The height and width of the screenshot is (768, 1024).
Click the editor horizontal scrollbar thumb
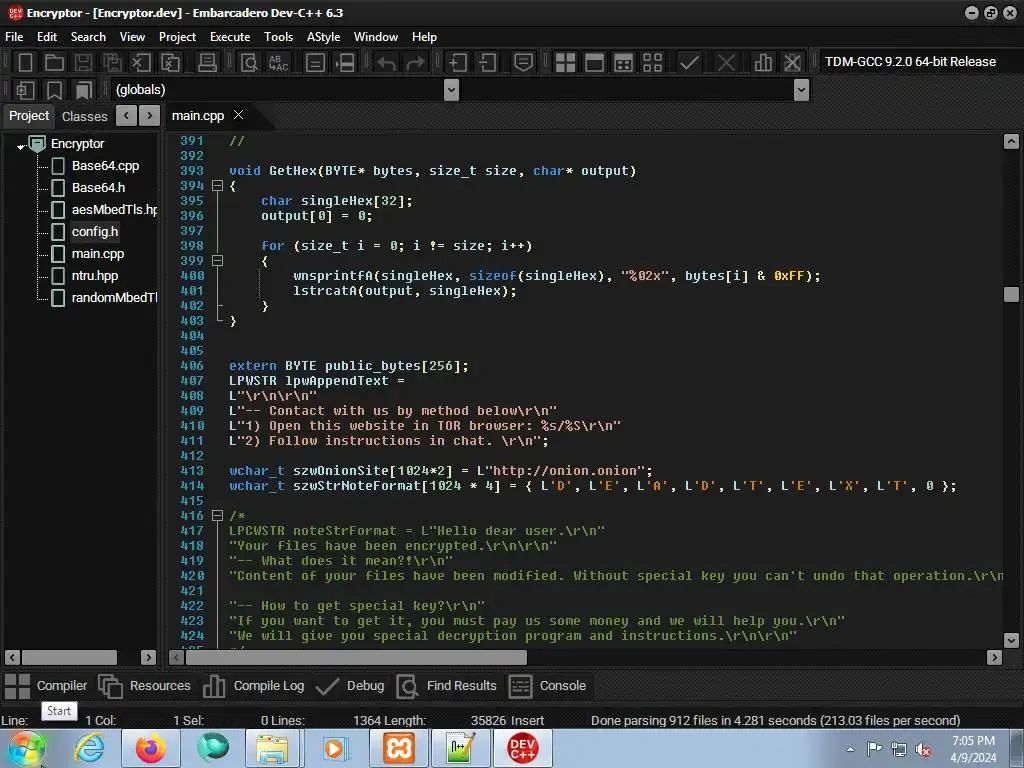356,658
